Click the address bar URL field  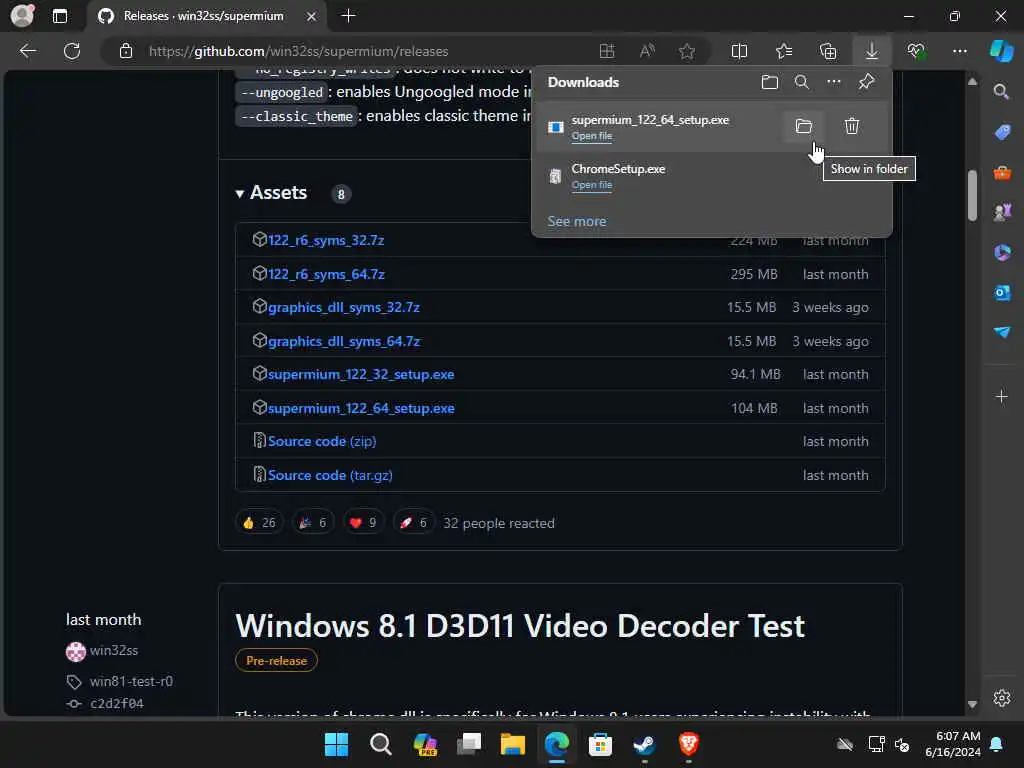point(298,51)
